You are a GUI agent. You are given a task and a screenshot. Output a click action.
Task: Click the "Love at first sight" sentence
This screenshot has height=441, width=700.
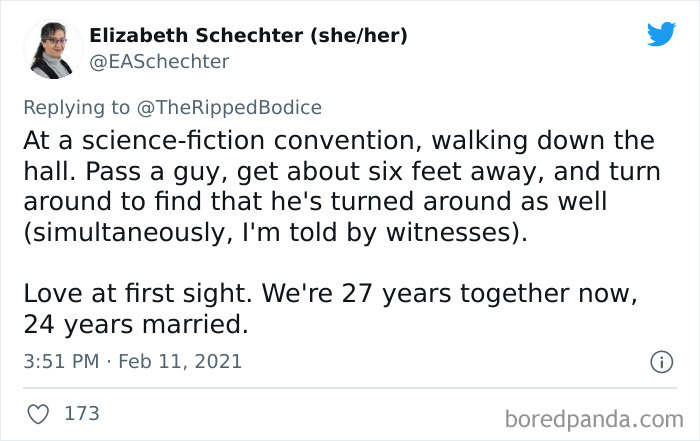pyautogui.click(x=129, y=297)
